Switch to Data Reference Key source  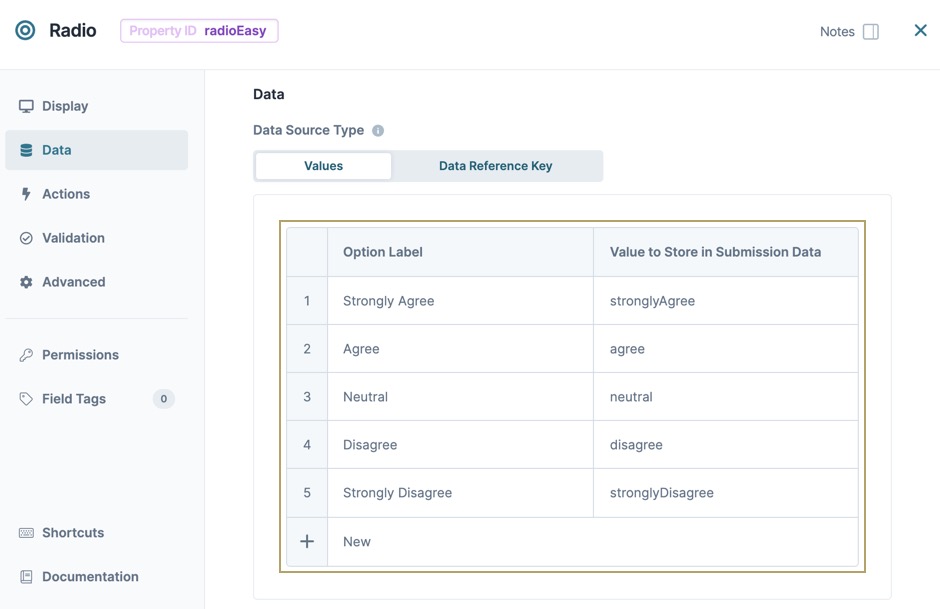click(496, 166)
